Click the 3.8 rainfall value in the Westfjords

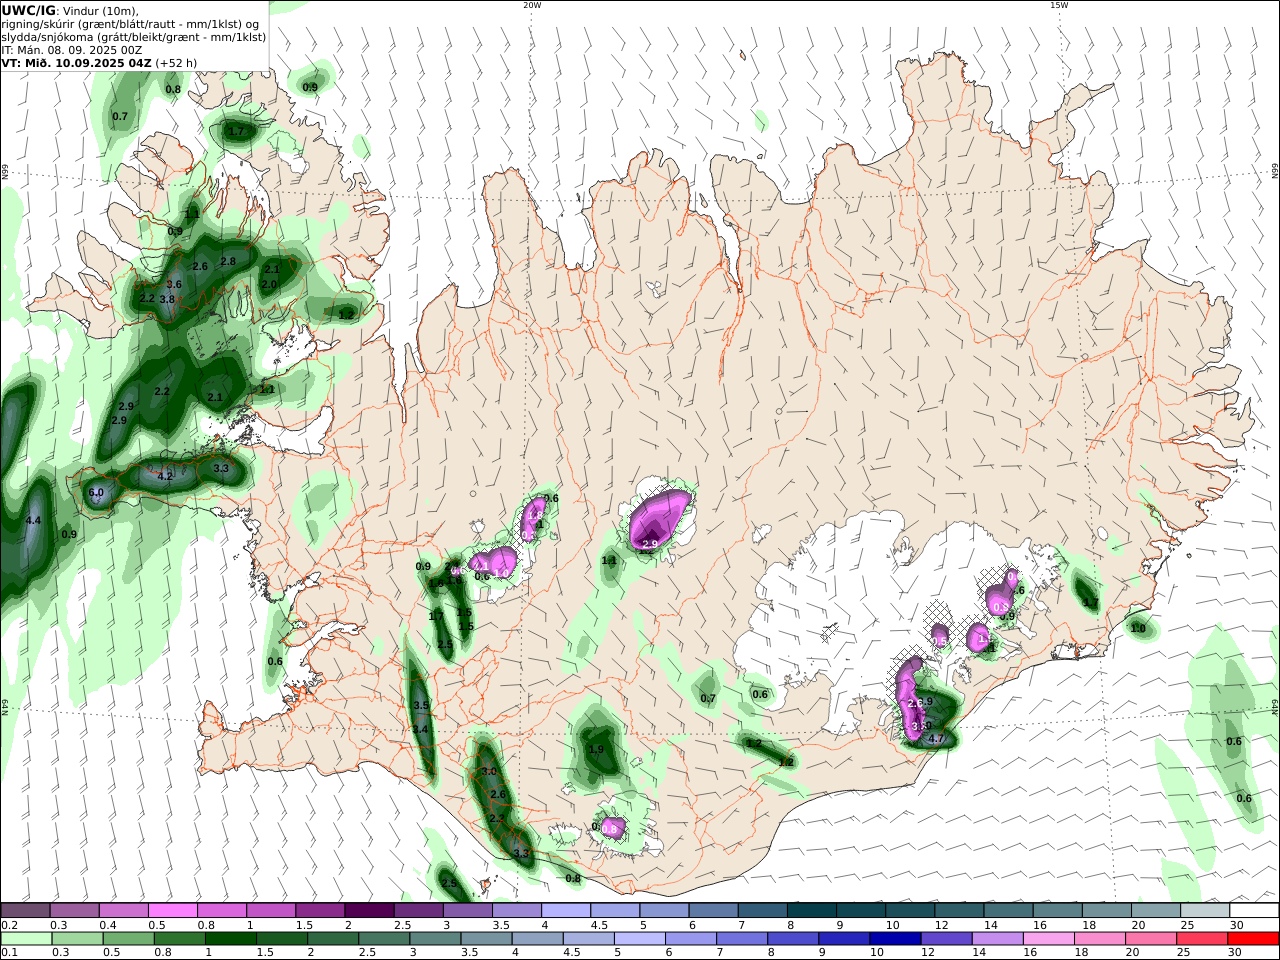pyautogui.click(x=167, y=299)
